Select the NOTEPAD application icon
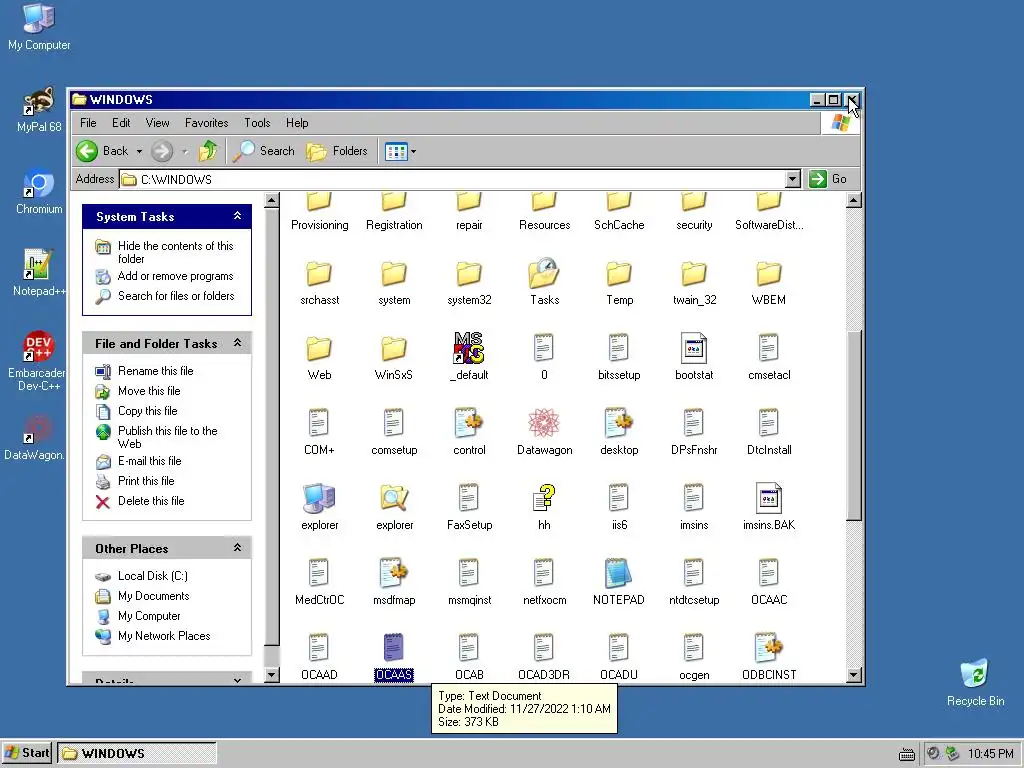Image resolution: width=1024 pixels, height=768 pixels. click(x=618, y=573)
